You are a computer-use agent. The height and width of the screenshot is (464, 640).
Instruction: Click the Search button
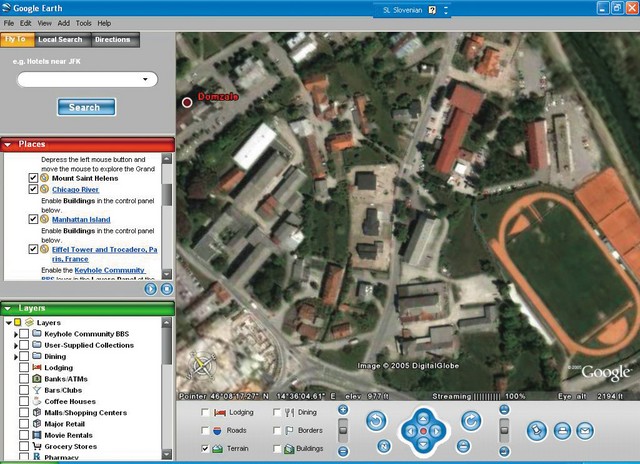(86, 107)
